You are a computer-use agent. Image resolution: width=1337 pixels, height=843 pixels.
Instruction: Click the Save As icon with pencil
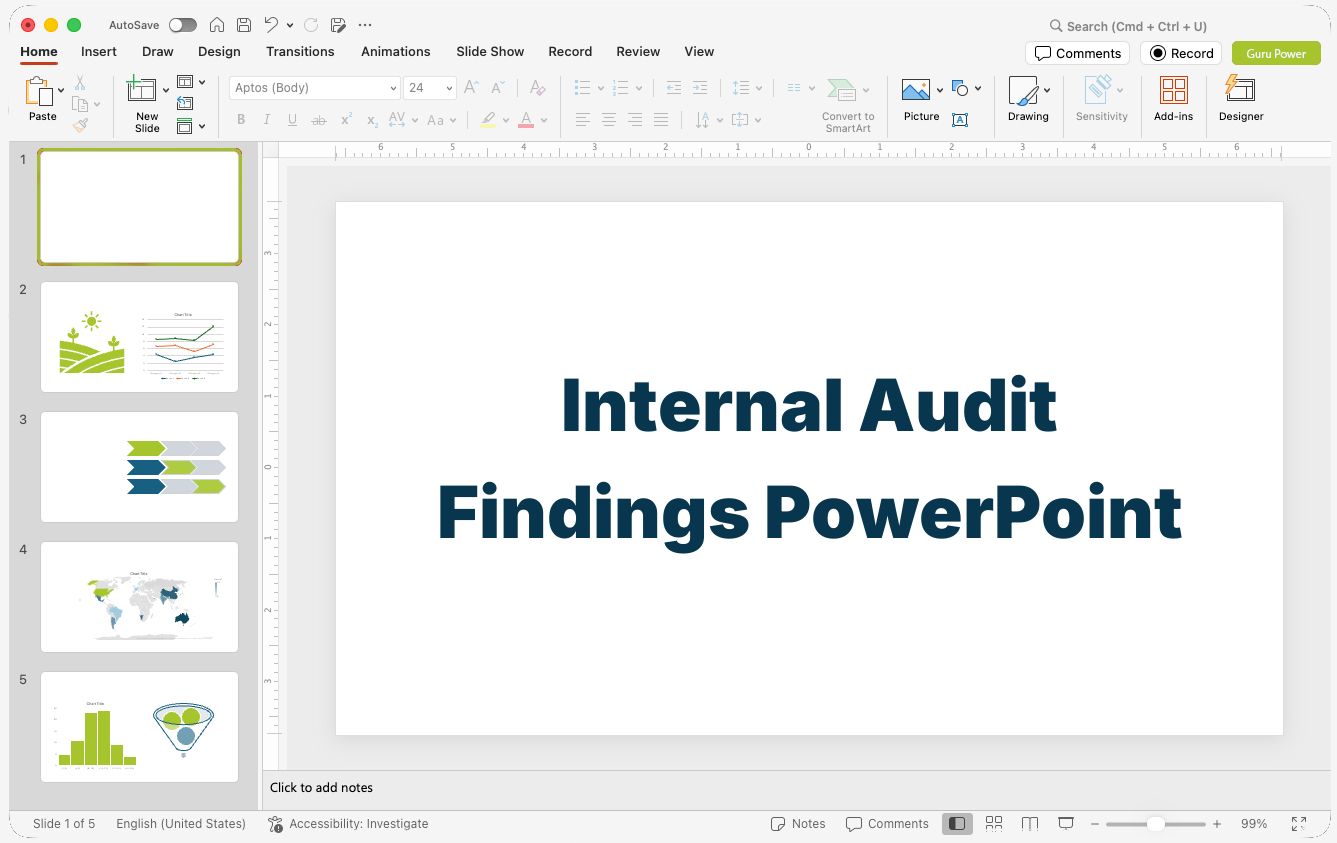pyautogui.click(x=338, y=25)
